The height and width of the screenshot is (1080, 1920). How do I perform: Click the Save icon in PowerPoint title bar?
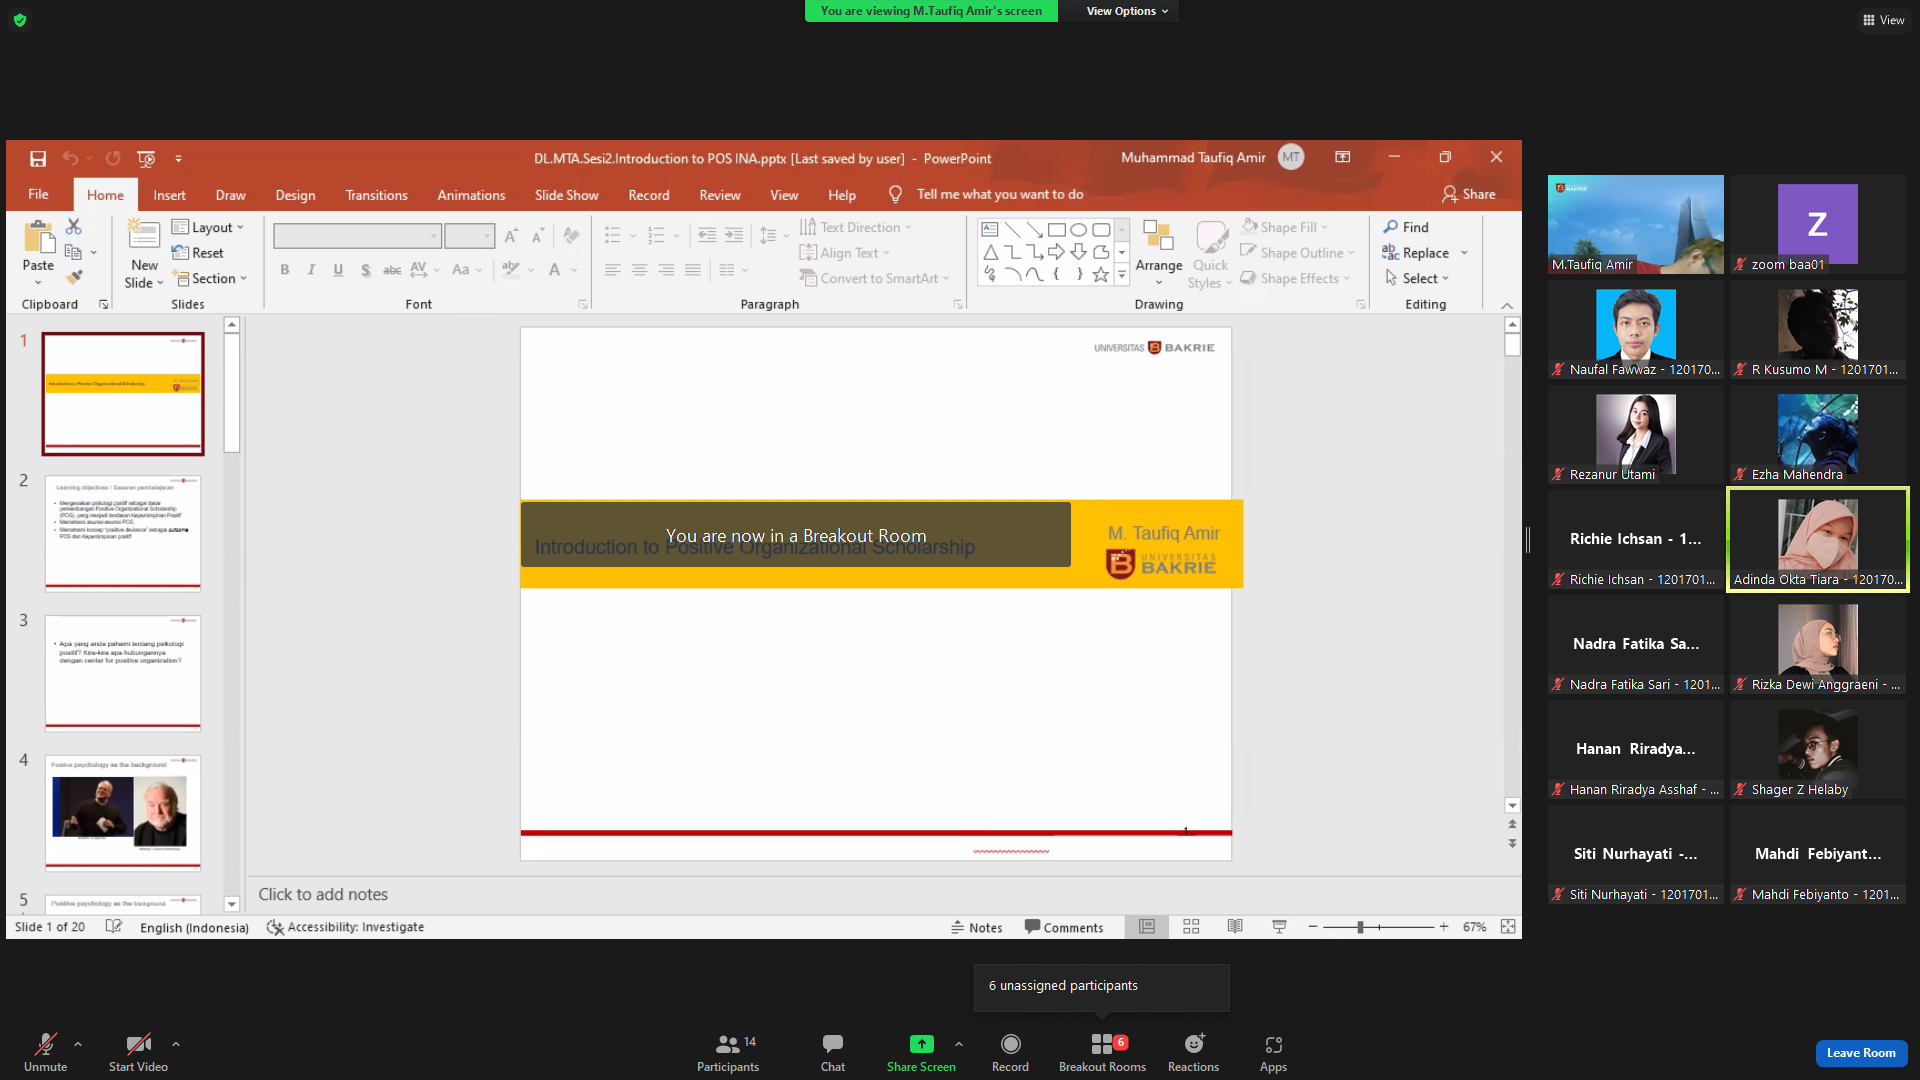pos(38,158)
